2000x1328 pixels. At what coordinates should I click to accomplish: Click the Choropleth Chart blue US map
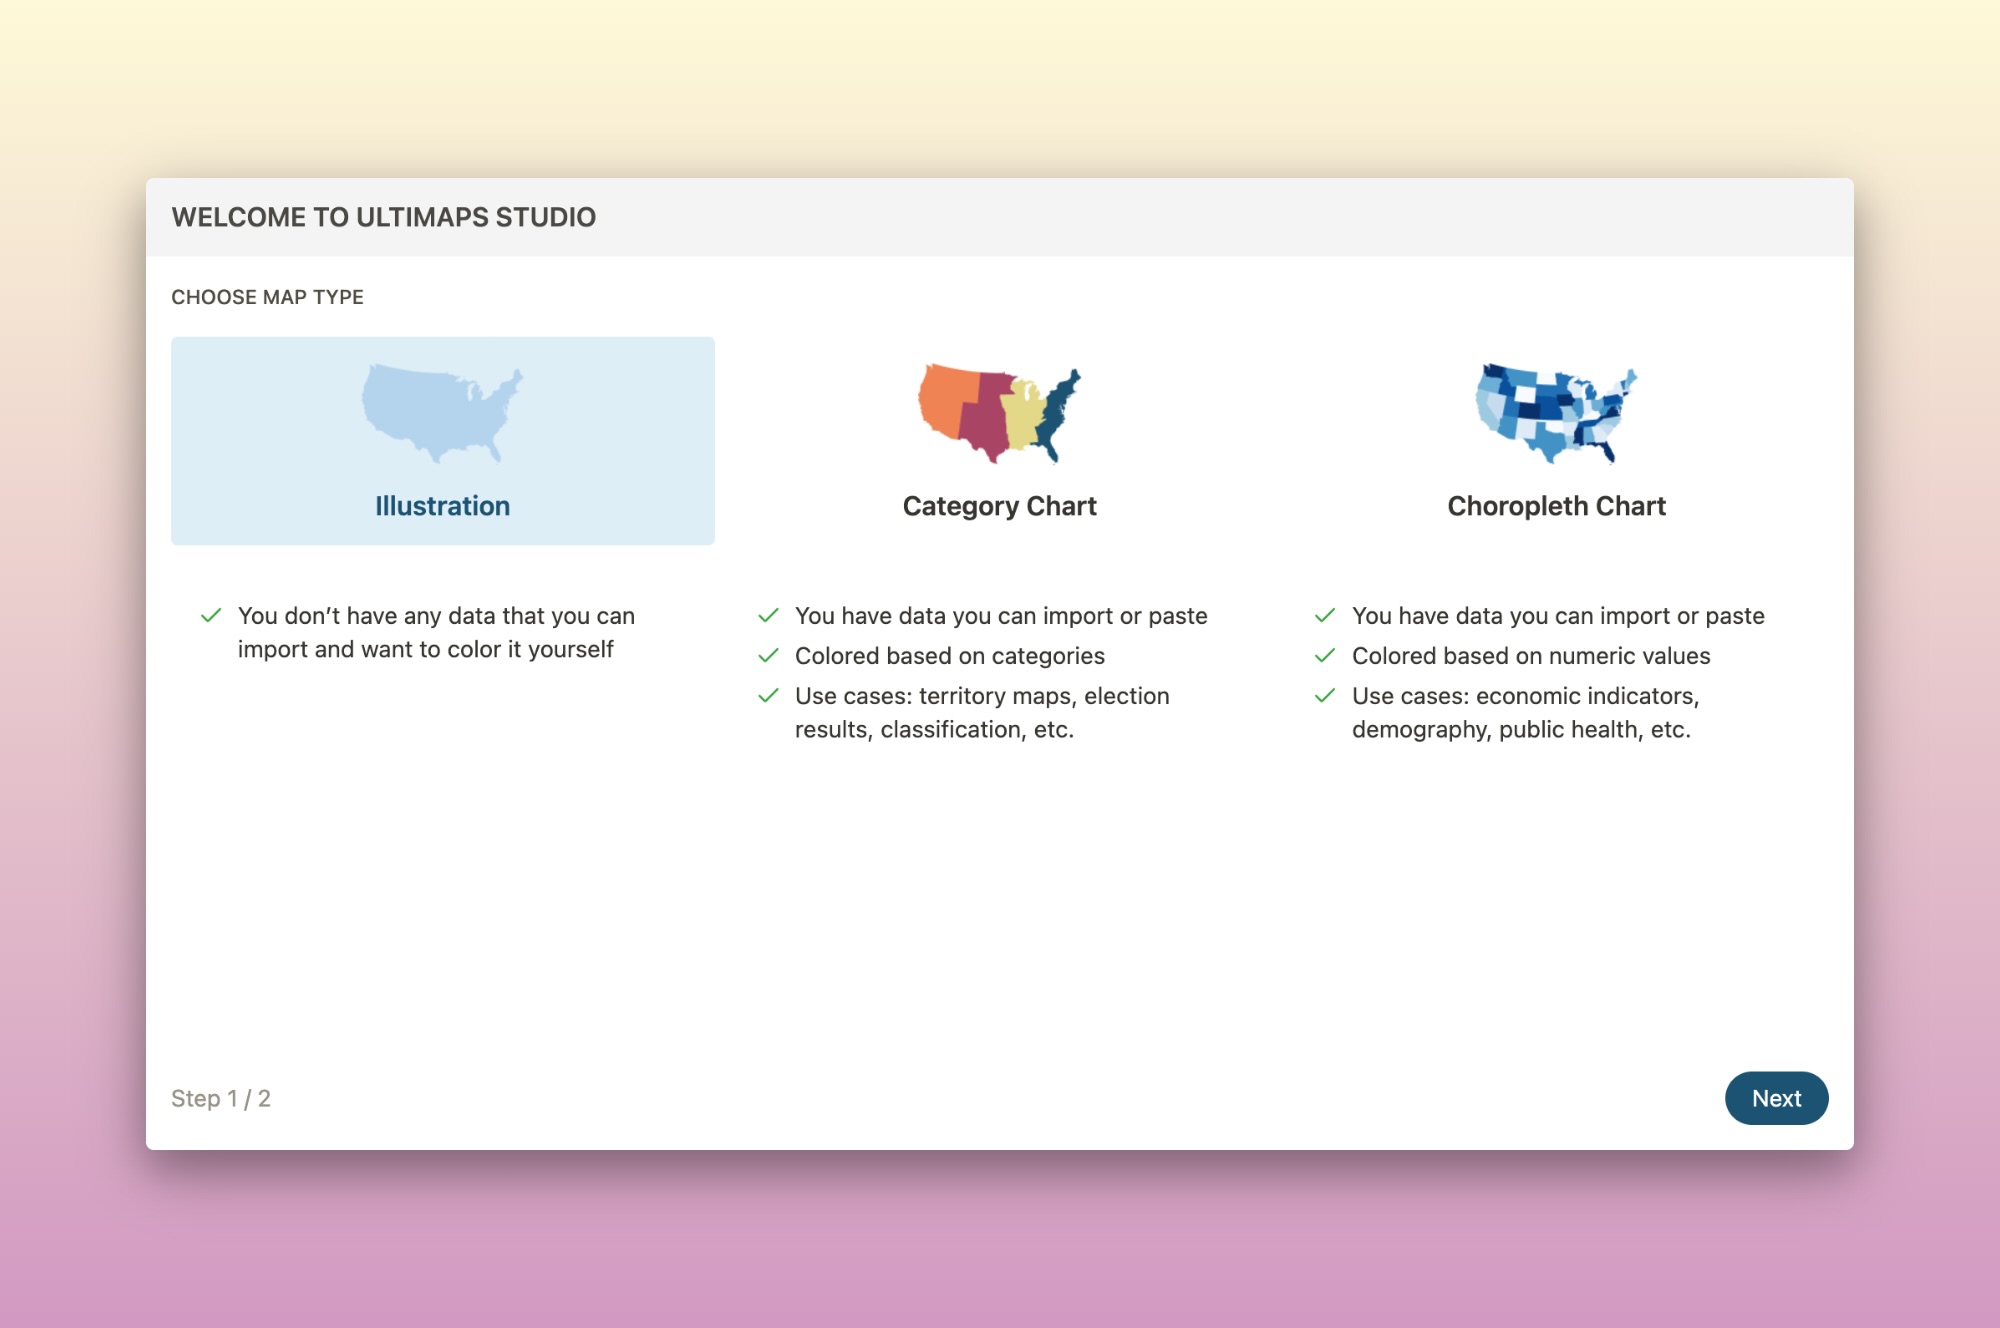click(1556, 414)
